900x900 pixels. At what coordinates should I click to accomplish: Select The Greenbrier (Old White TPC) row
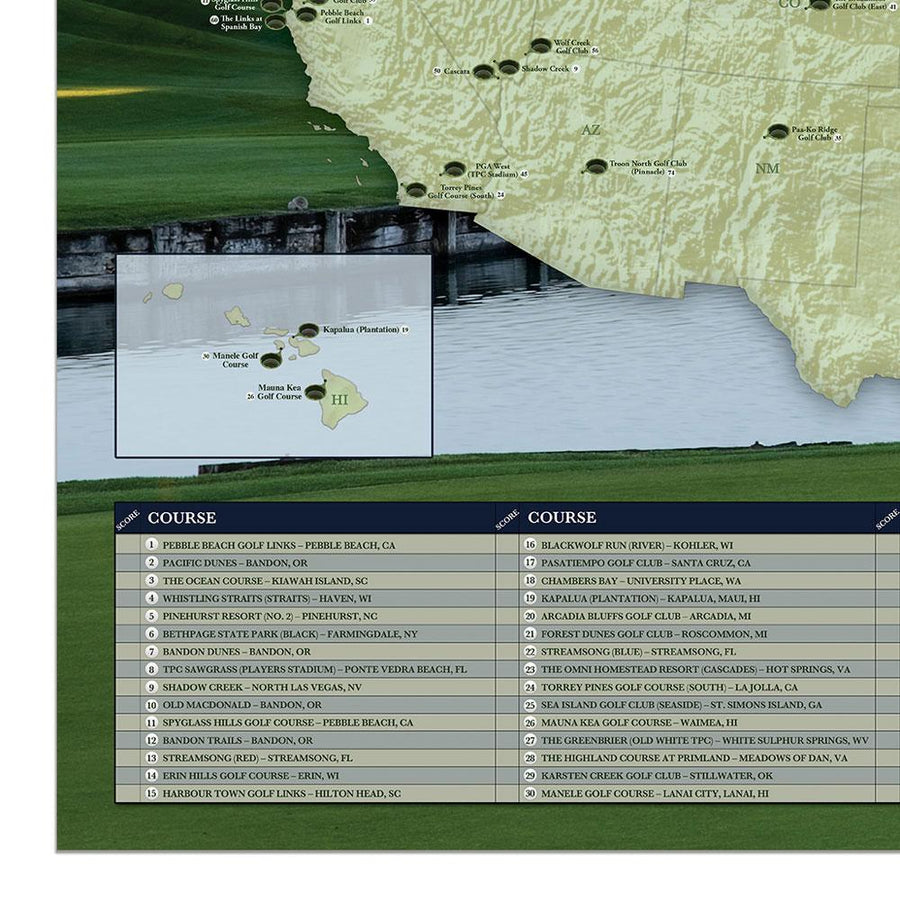pyautogui.click(x=686, y=740)
